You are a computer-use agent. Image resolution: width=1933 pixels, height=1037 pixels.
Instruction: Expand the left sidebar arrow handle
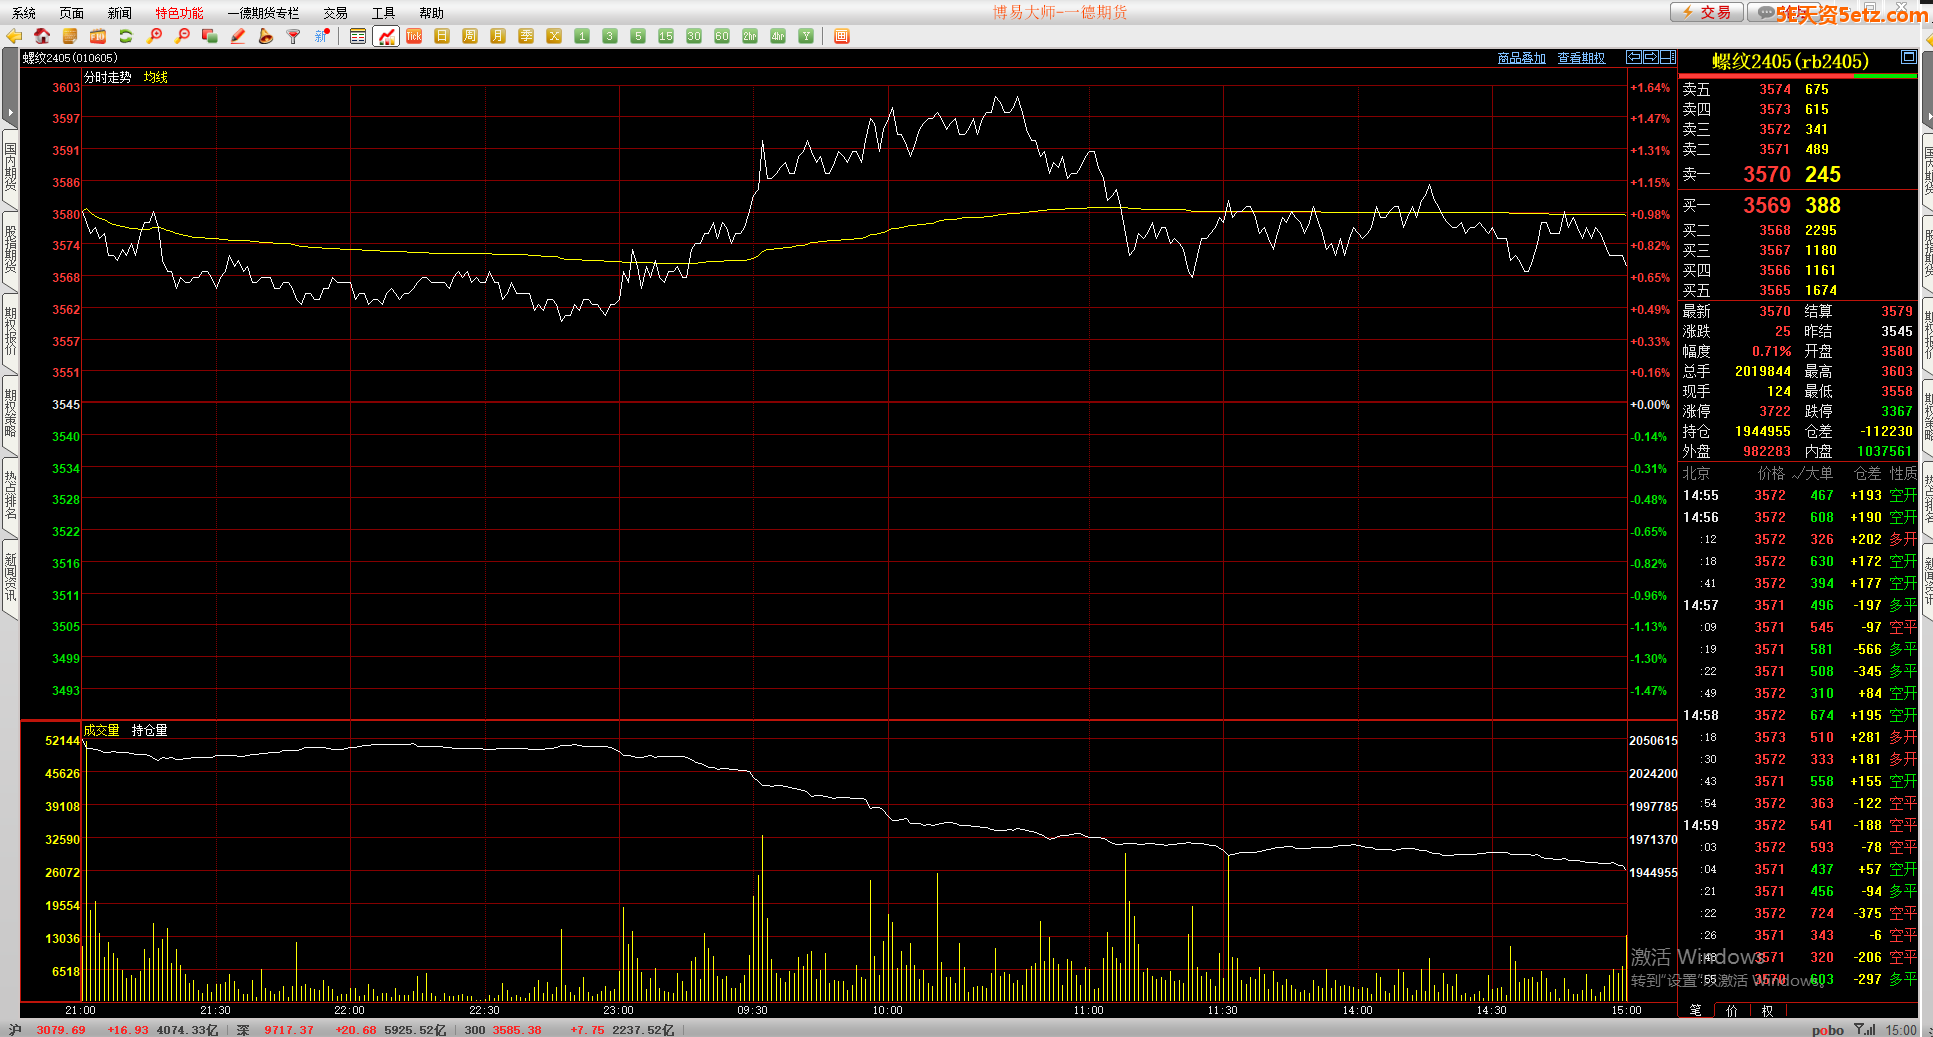click(10, 113)
